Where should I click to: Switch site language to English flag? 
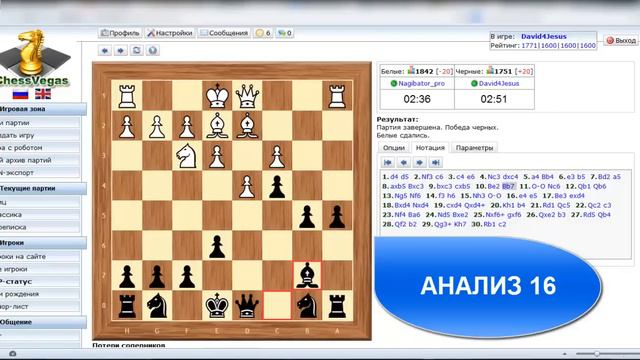pos(43,94)
